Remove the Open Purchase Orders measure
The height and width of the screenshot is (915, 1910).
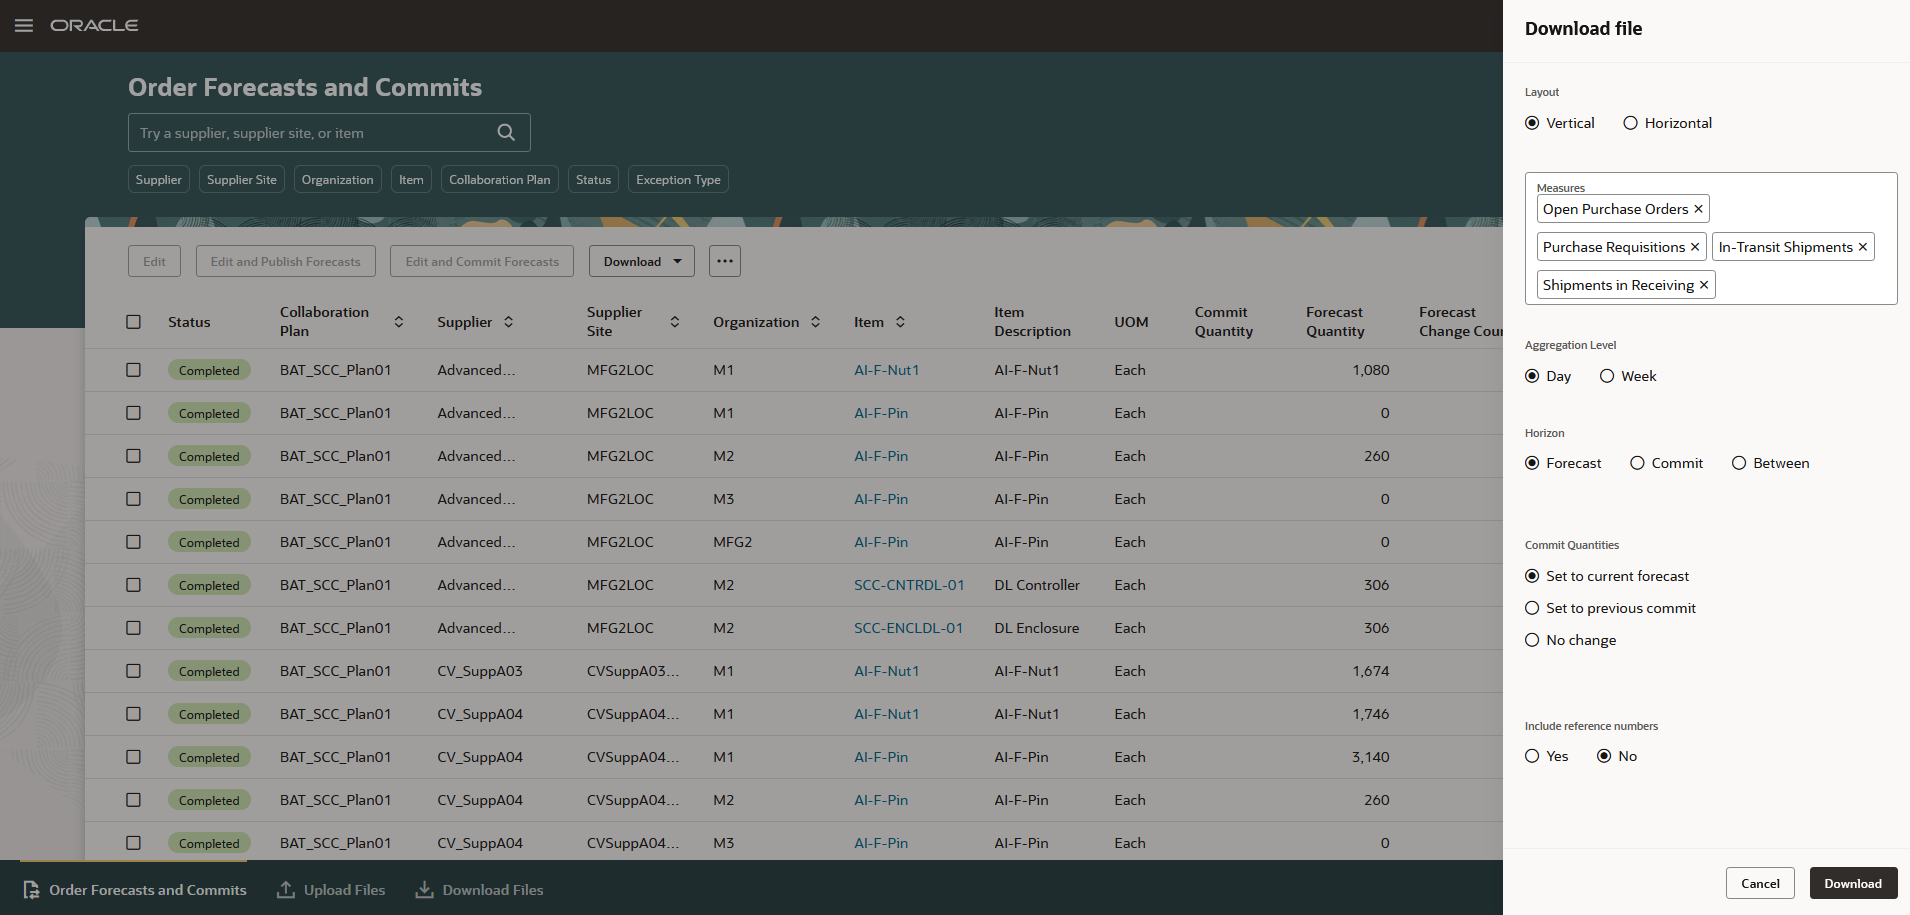[1698, 209]
